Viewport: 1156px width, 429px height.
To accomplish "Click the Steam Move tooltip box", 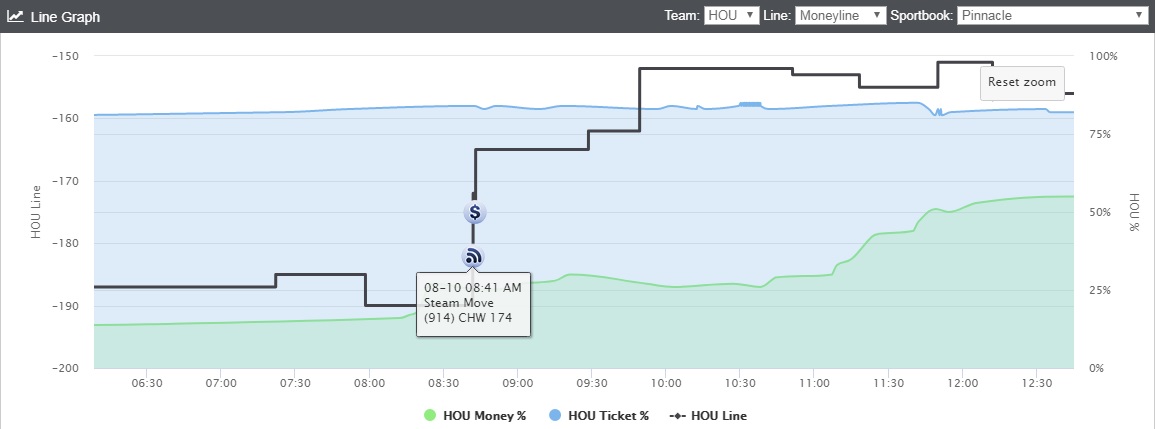I will pos(473,304).
